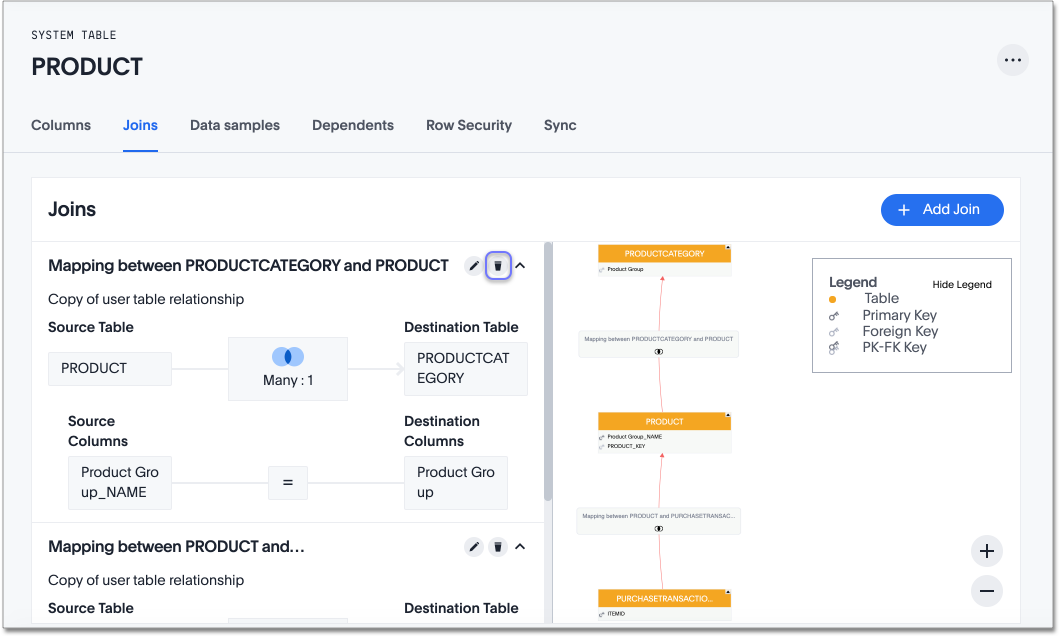Collapse the PRODUCT table node in diagram
This screenshot has height=637, width=1060.
pos(728,415)
